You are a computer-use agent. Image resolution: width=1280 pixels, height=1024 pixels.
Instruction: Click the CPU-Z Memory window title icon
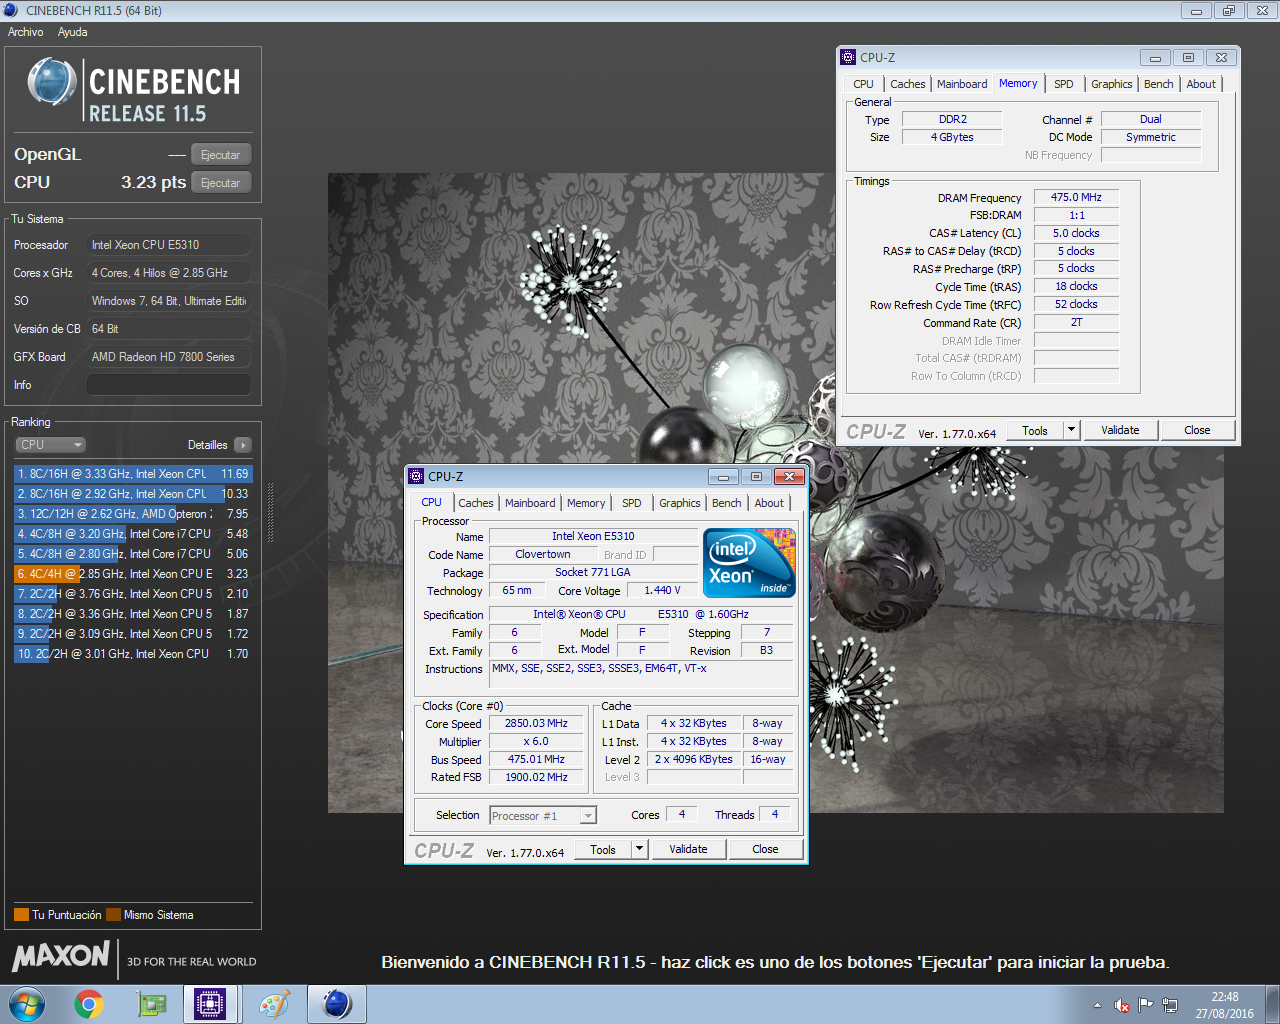848,57
